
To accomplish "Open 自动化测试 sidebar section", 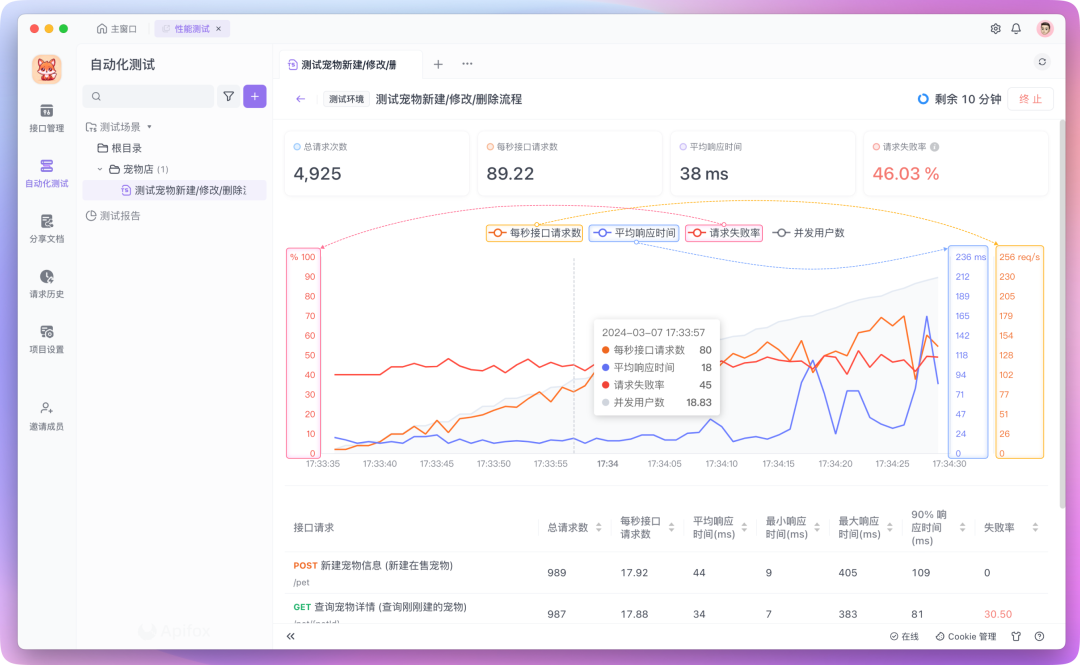I will point(46,173).
